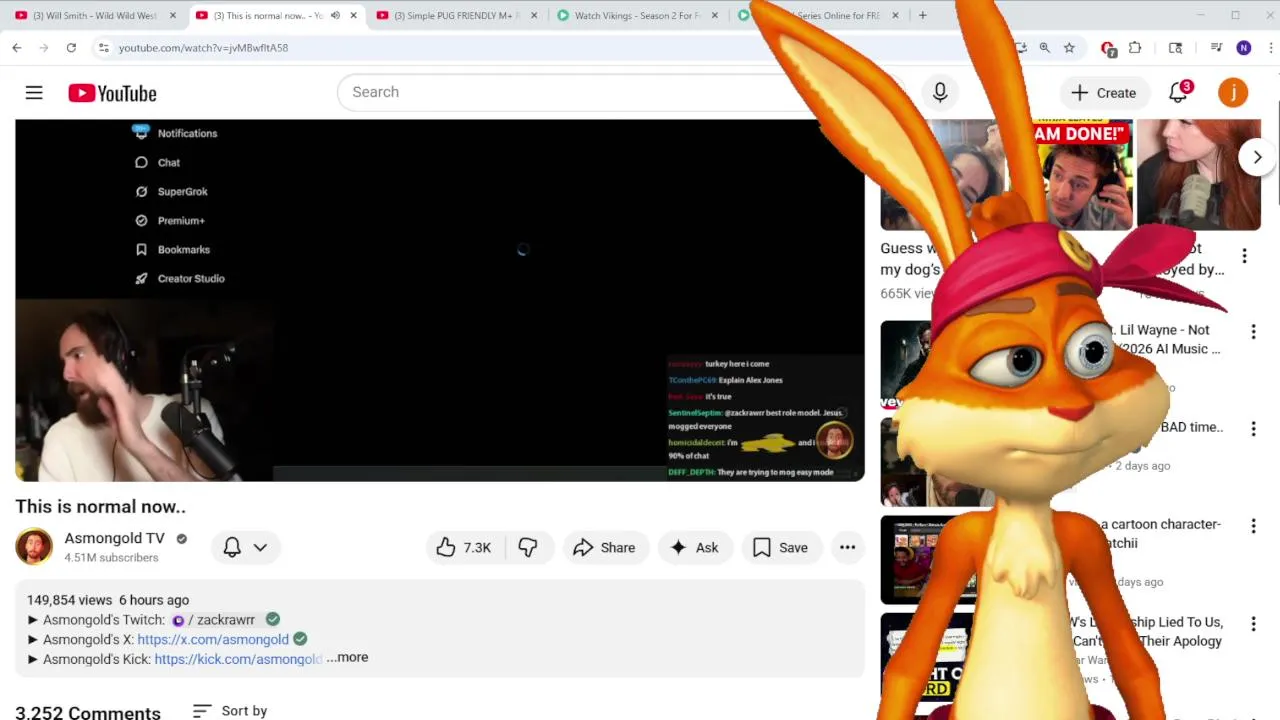View site information icon in address bar

click(103, 47)
